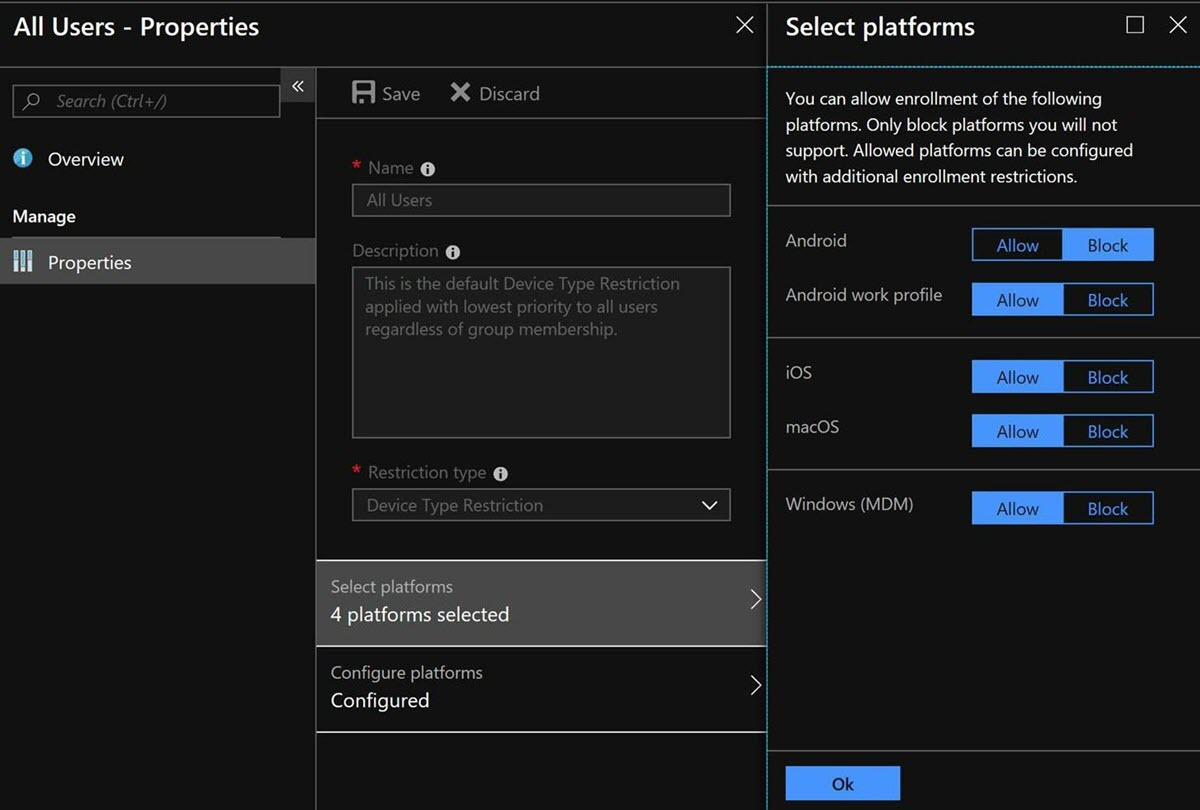Viewport: 1200px width, 810px height.
Task: Click the Overview info icon
Action: pos(23,158)
